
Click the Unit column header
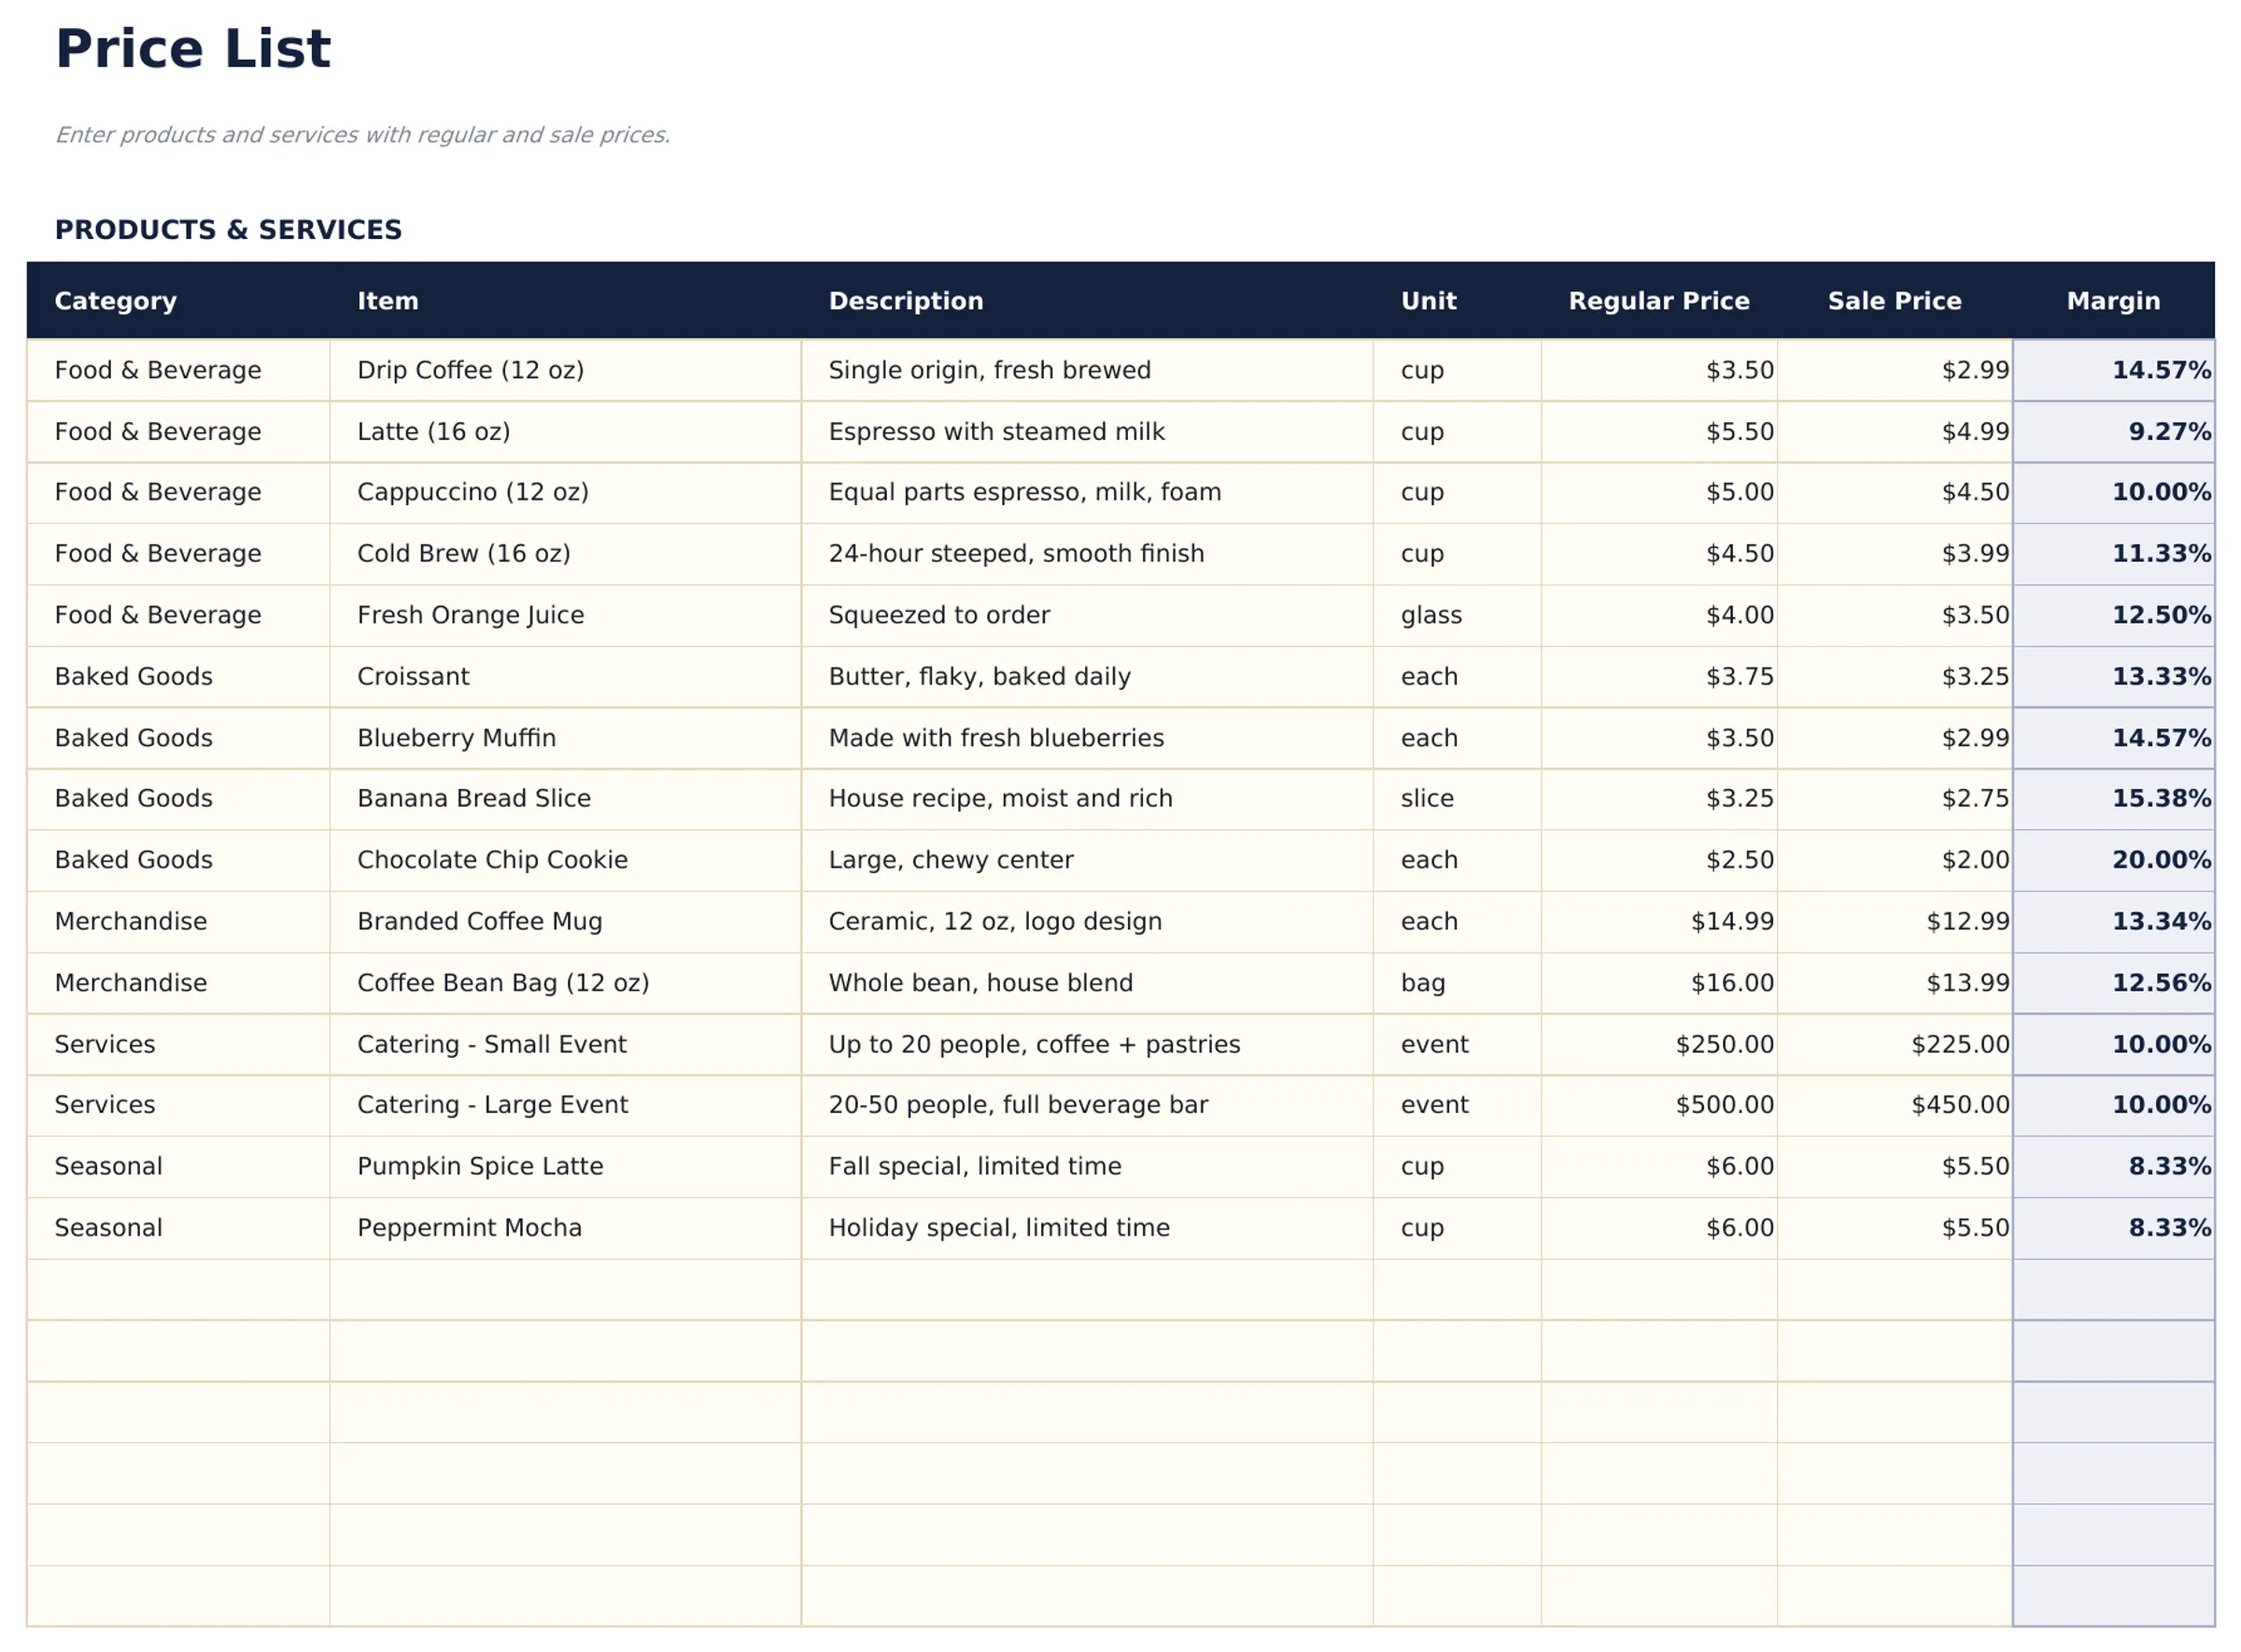(x=1428, y=300)
